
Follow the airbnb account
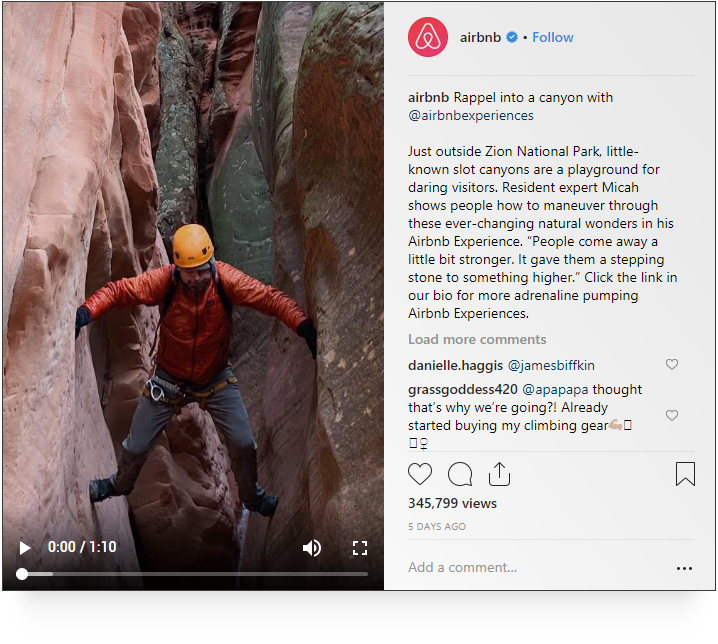click(x=552, y=37)
